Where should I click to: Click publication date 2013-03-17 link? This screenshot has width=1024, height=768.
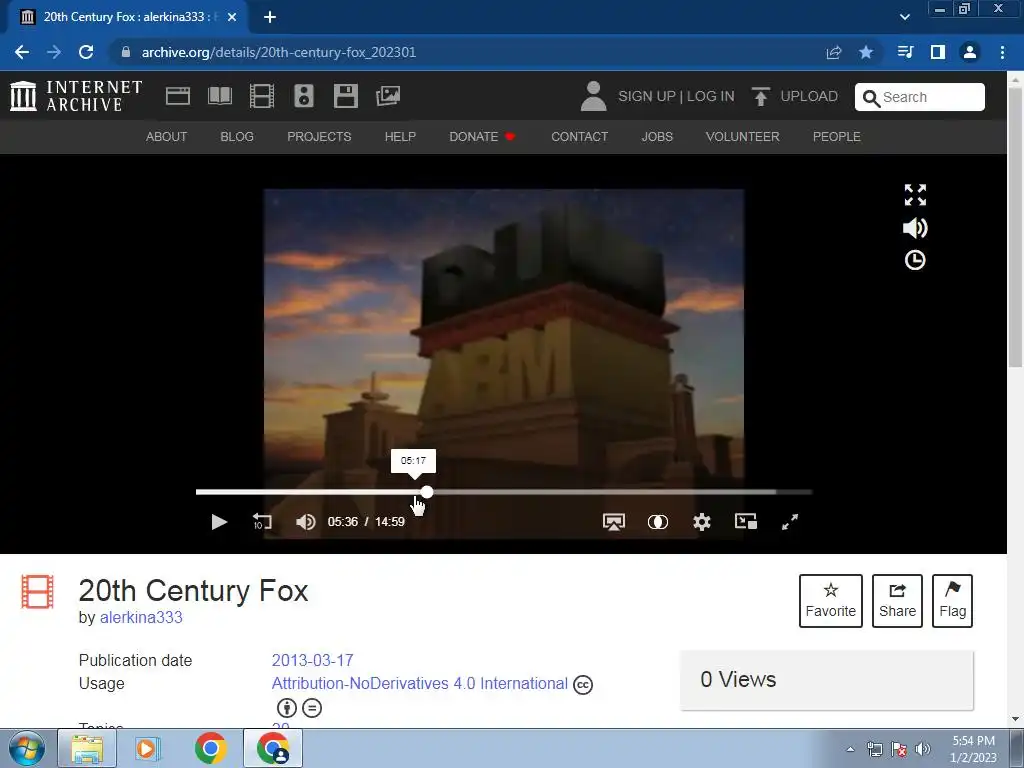pyautogui.click(x=312, y=660)
